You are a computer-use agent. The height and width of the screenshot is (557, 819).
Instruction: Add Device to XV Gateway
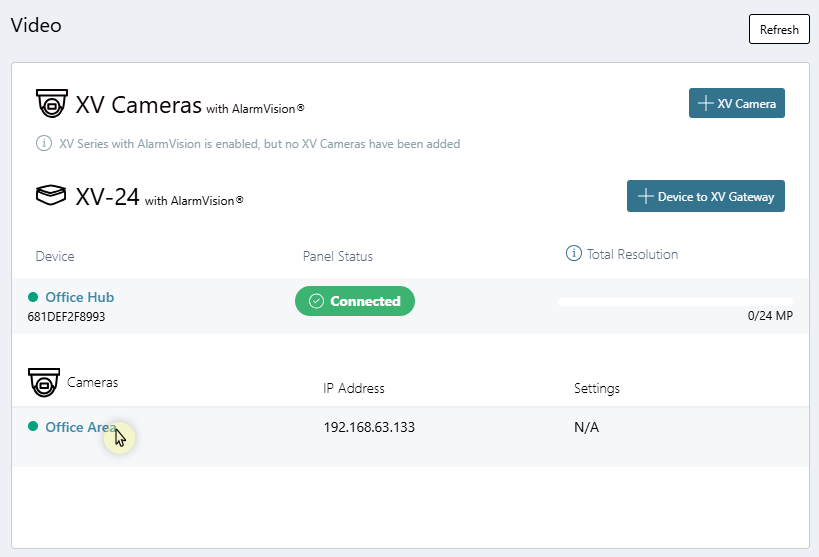(x=705, y=197)
